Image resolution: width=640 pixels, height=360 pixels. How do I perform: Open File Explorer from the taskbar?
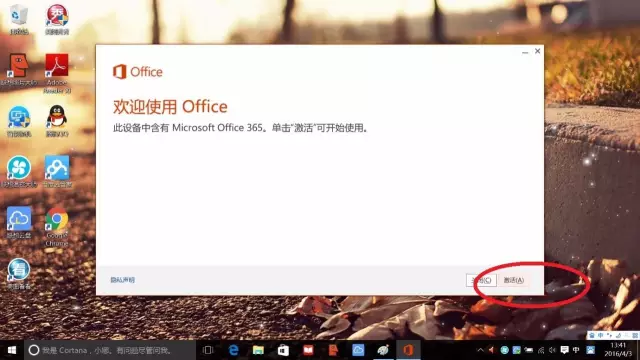pyautogui.click(x=258, y=350)
